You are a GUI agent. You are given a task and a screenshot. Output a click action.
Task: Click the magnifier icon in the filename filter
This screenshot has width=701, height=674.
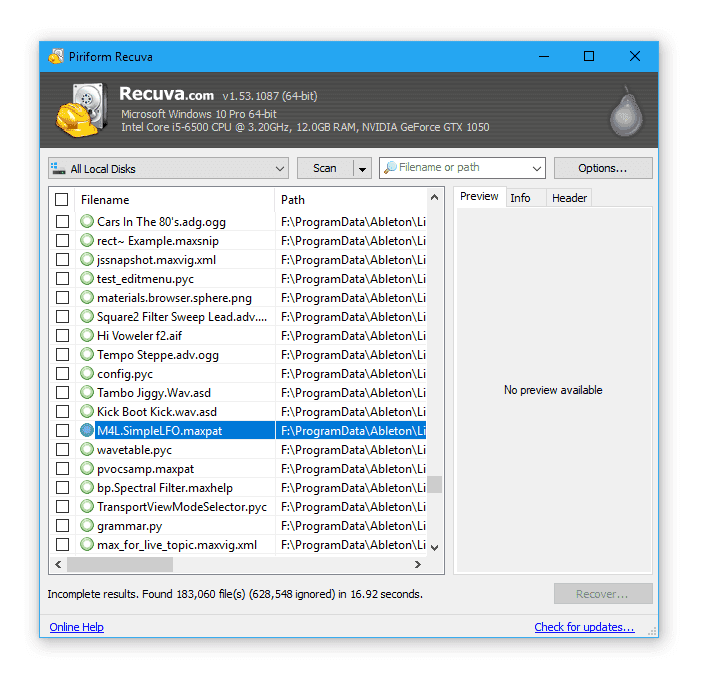[390, 167]
